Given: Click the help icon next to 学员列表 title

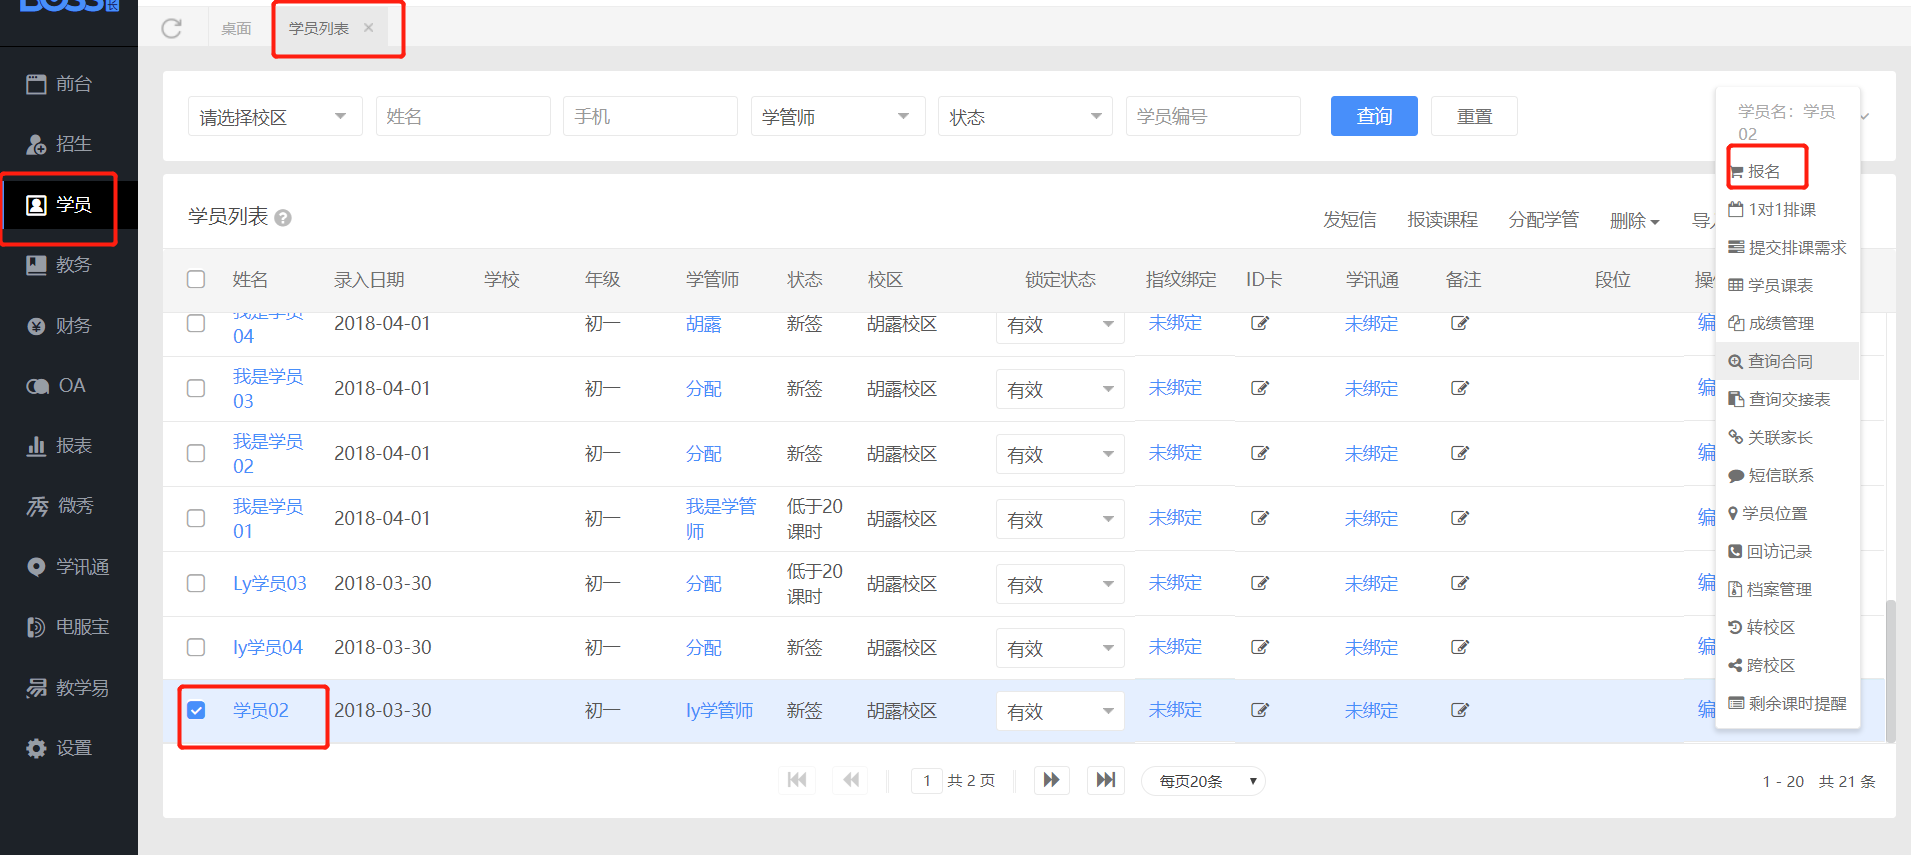Looking at the screenshot, I should click(x=283, y=218).
